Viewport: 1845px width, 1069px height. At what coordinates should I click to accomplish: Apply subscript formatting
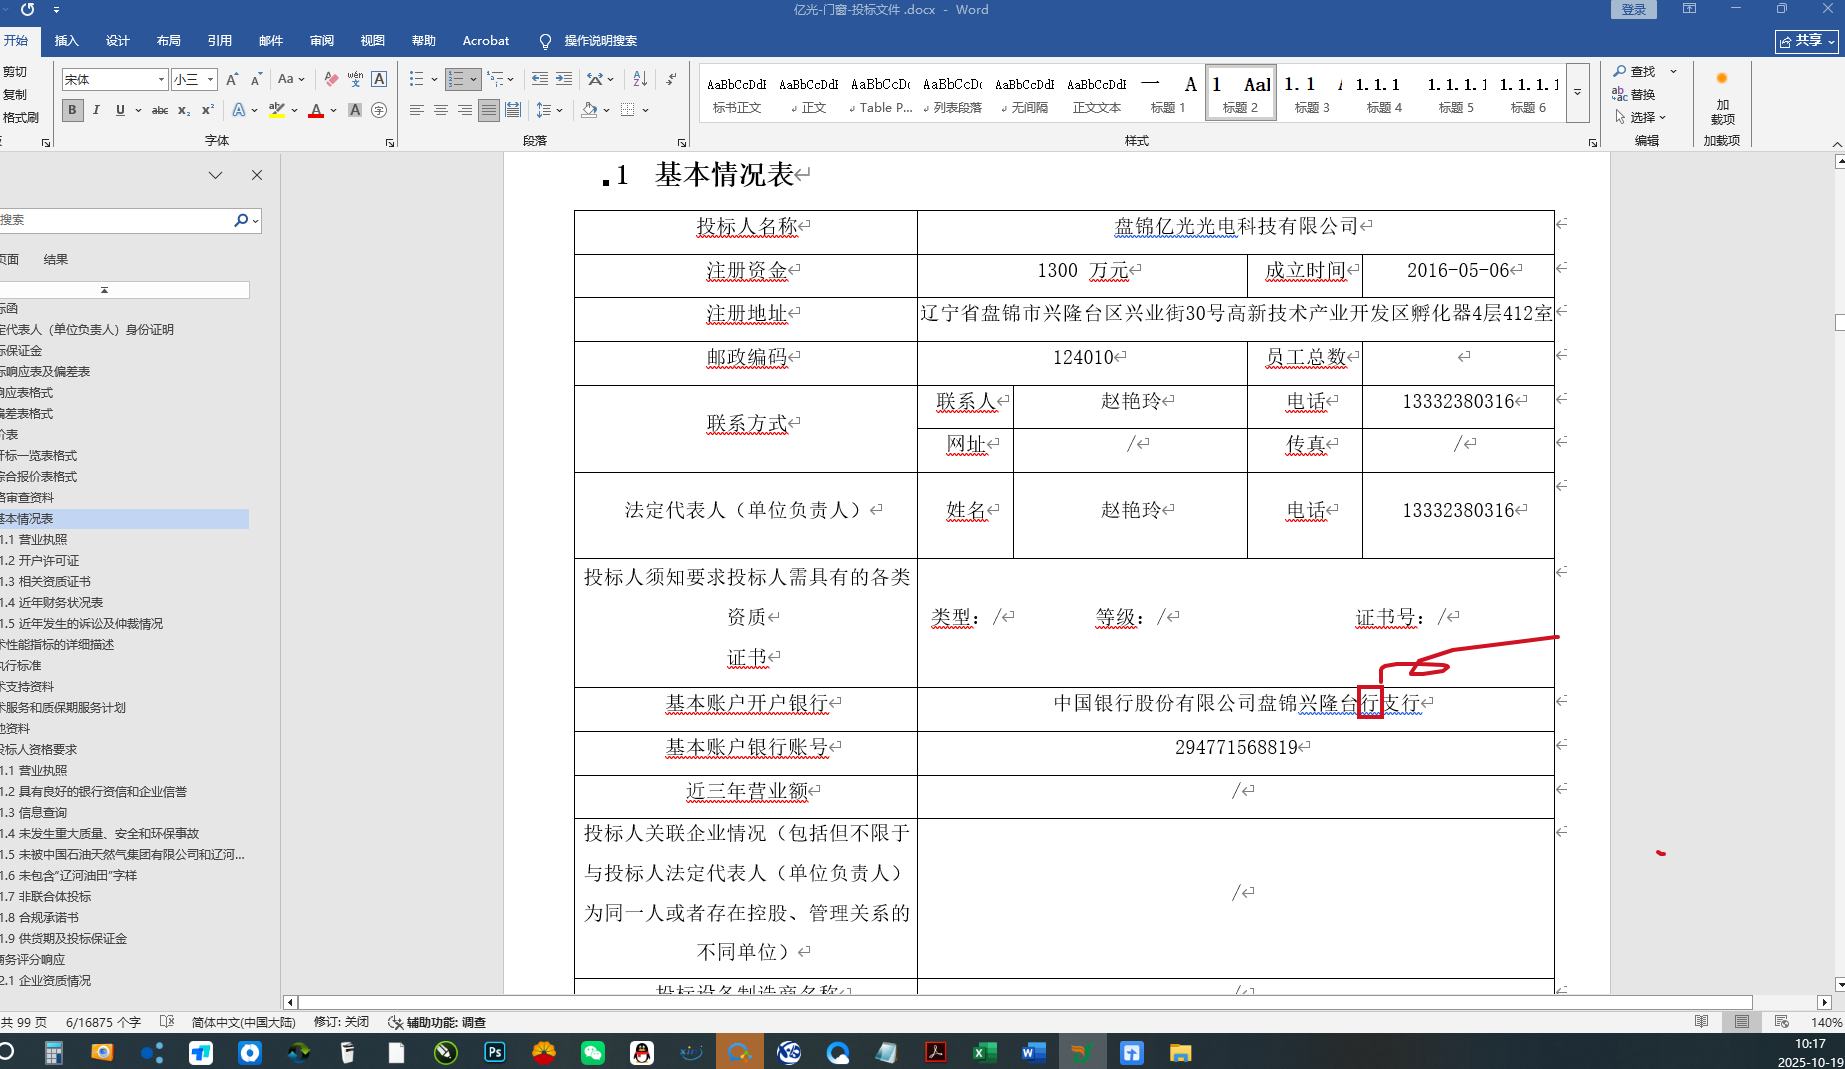[x=184, y=110]
